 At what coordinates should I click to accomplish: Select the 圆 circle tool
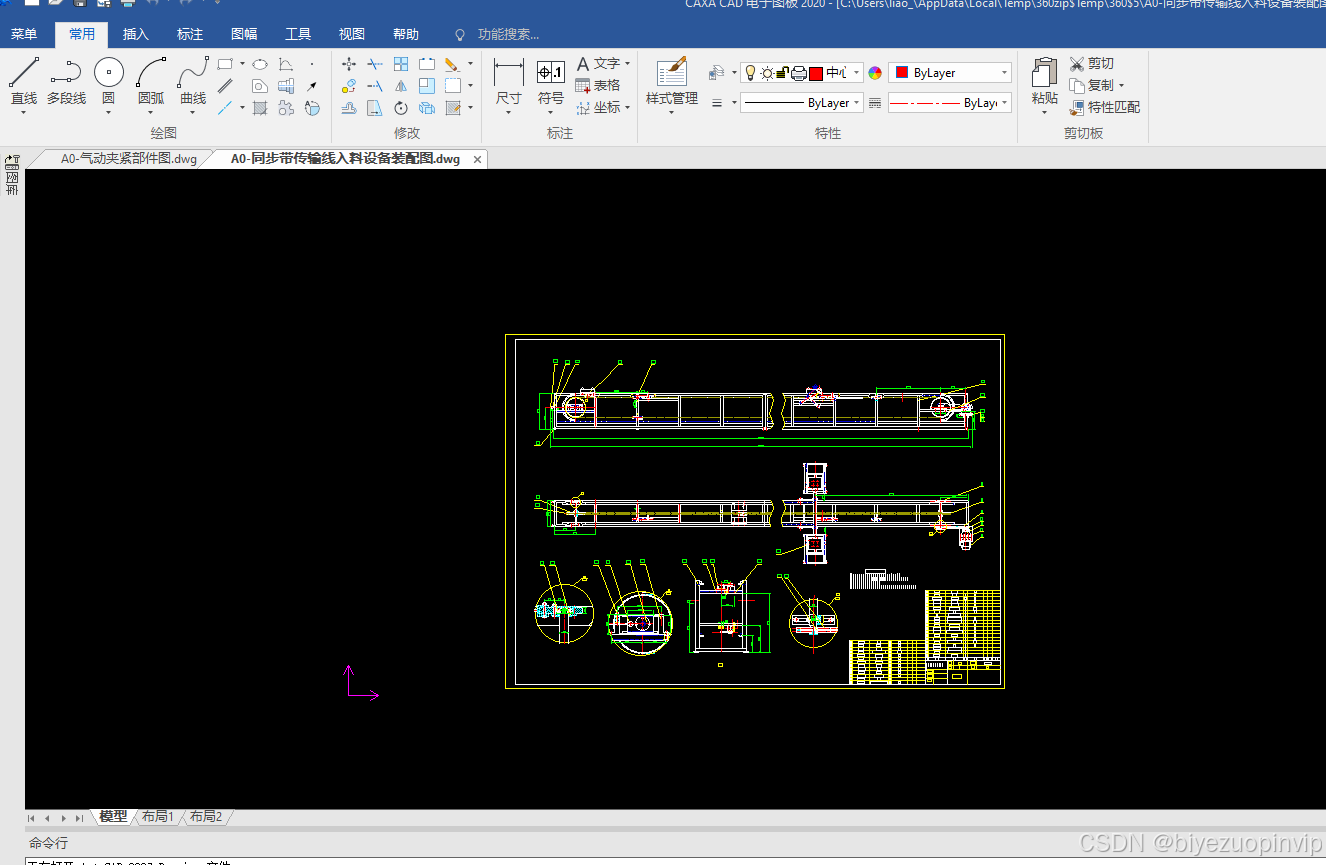point(109,80)
